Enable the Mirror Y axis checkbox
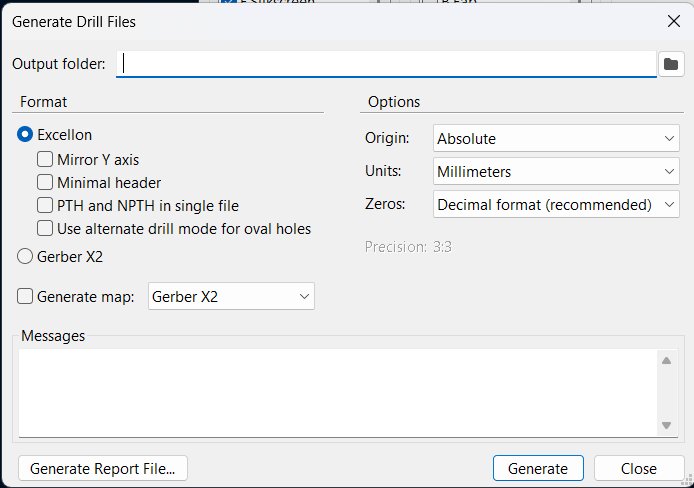The width and height of the screenshot is (694, 488). coord(45,159)
